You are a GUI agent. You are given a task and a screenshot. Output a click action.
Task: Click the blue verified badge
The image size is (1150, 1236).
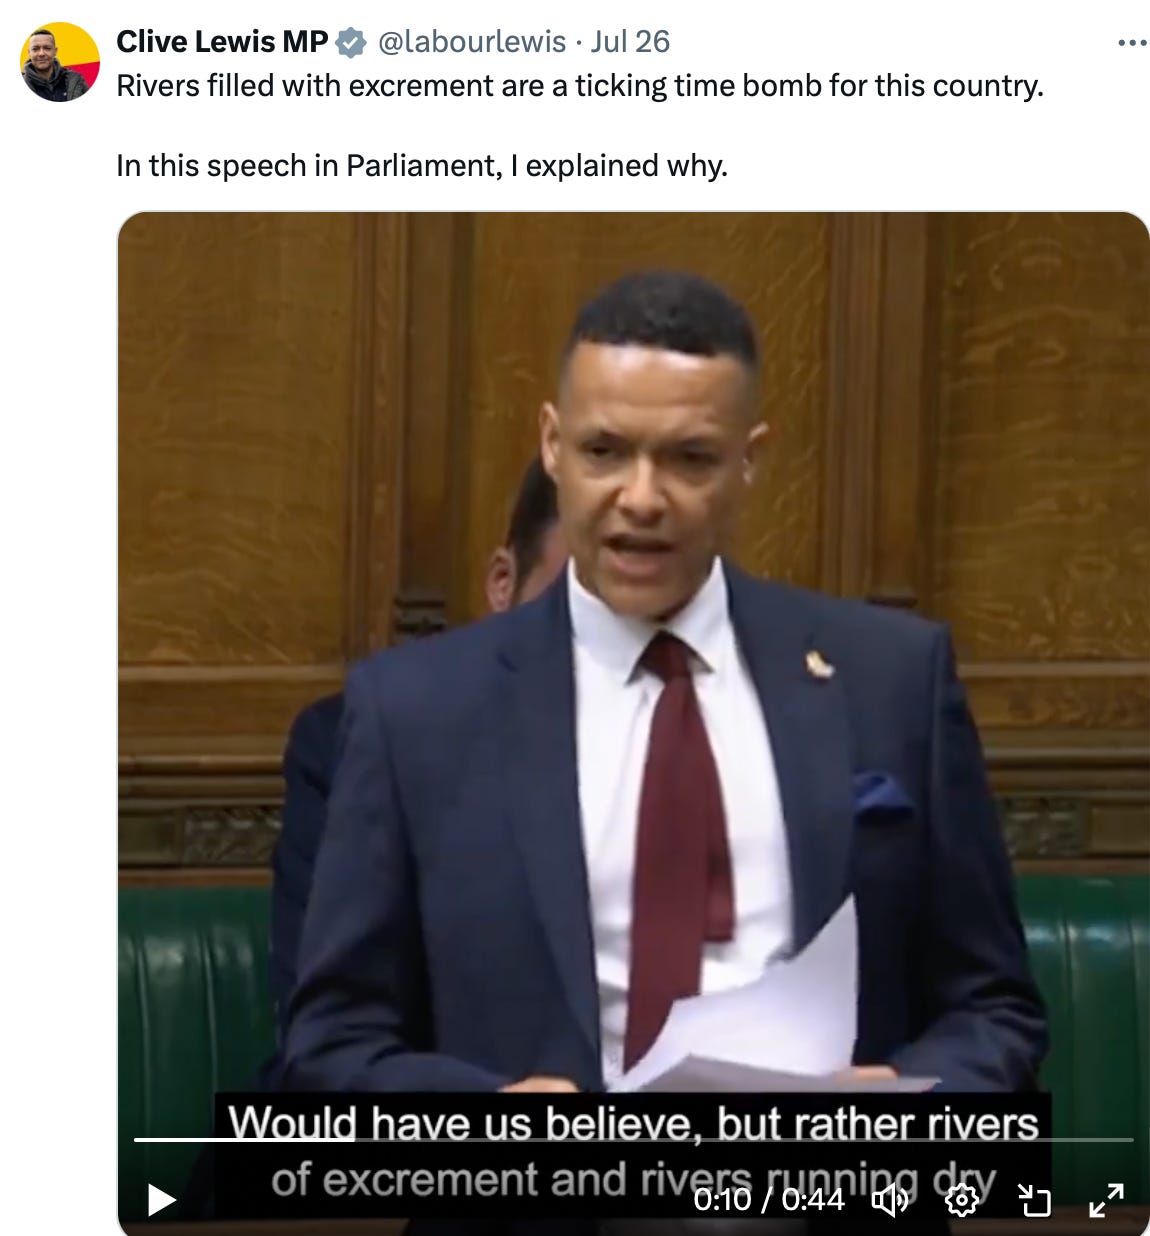[351, 42]
